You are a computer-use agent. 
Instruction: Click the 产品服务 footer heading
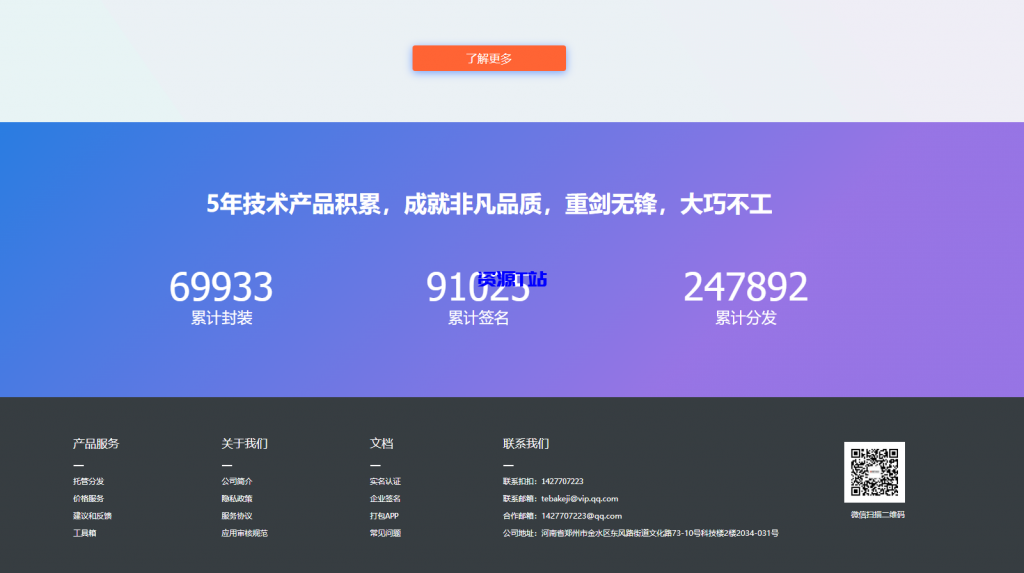[x=96, y=444]
